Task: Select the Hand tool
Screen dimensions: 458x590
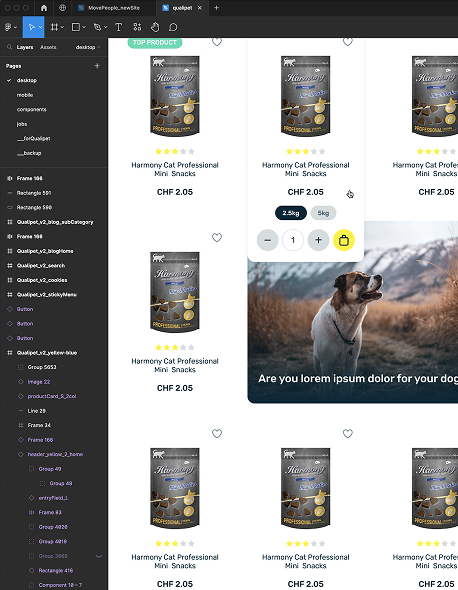Action: pos(155,27)
